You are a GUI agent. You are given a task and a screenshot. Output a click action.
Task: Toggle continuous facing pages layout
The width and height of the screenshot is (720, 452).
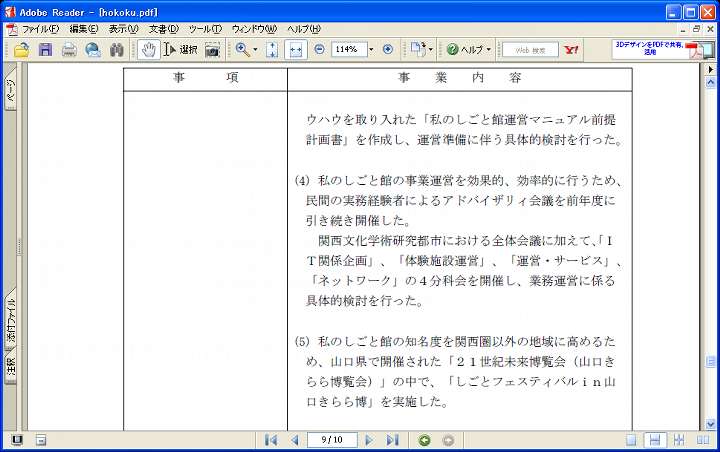[679, 440]
